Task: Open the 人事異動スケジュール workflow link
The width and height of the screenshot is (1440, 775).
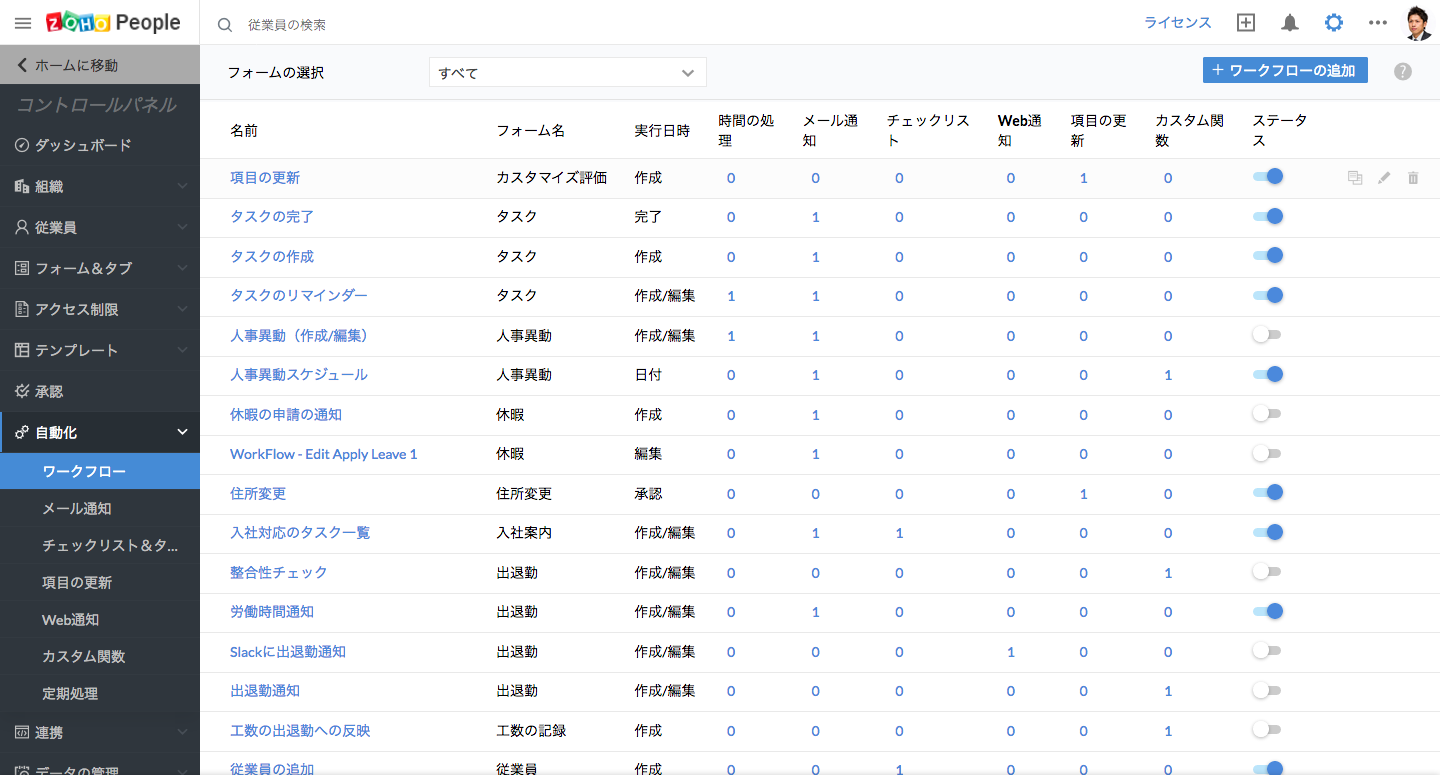Action: coord(299,375)
